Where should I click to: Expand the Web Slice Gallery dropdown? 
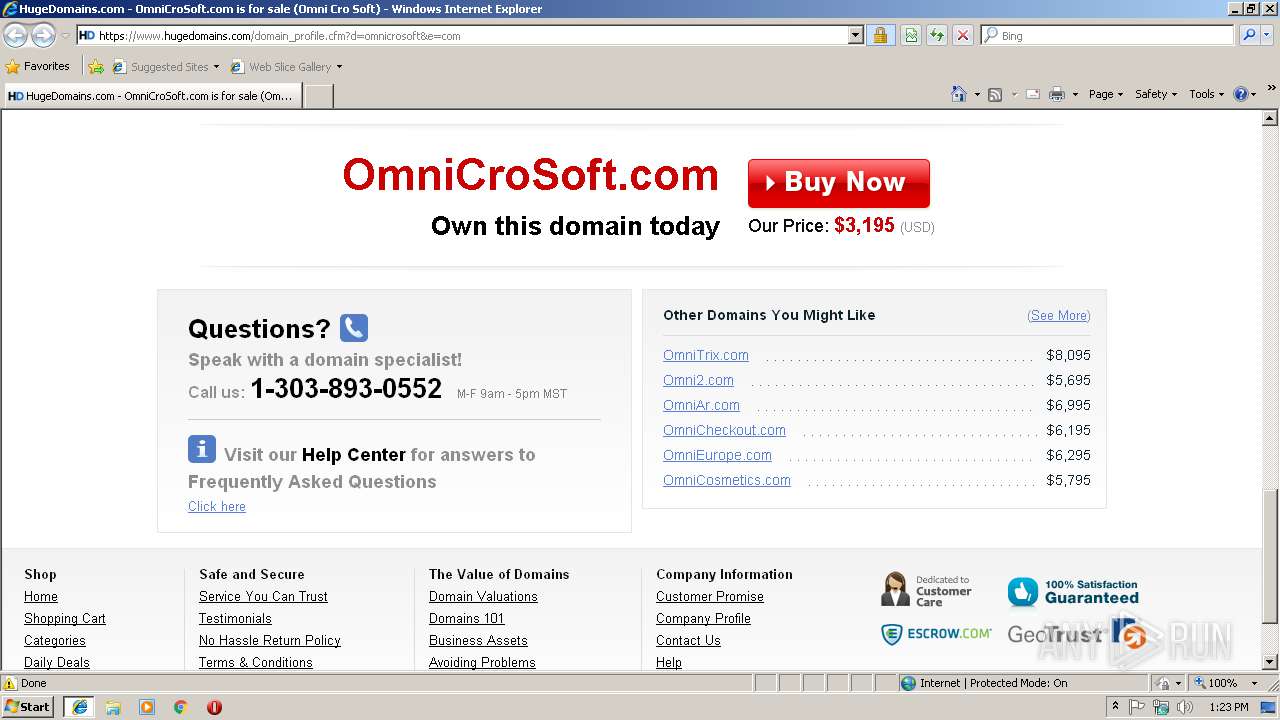click(339, 67)
